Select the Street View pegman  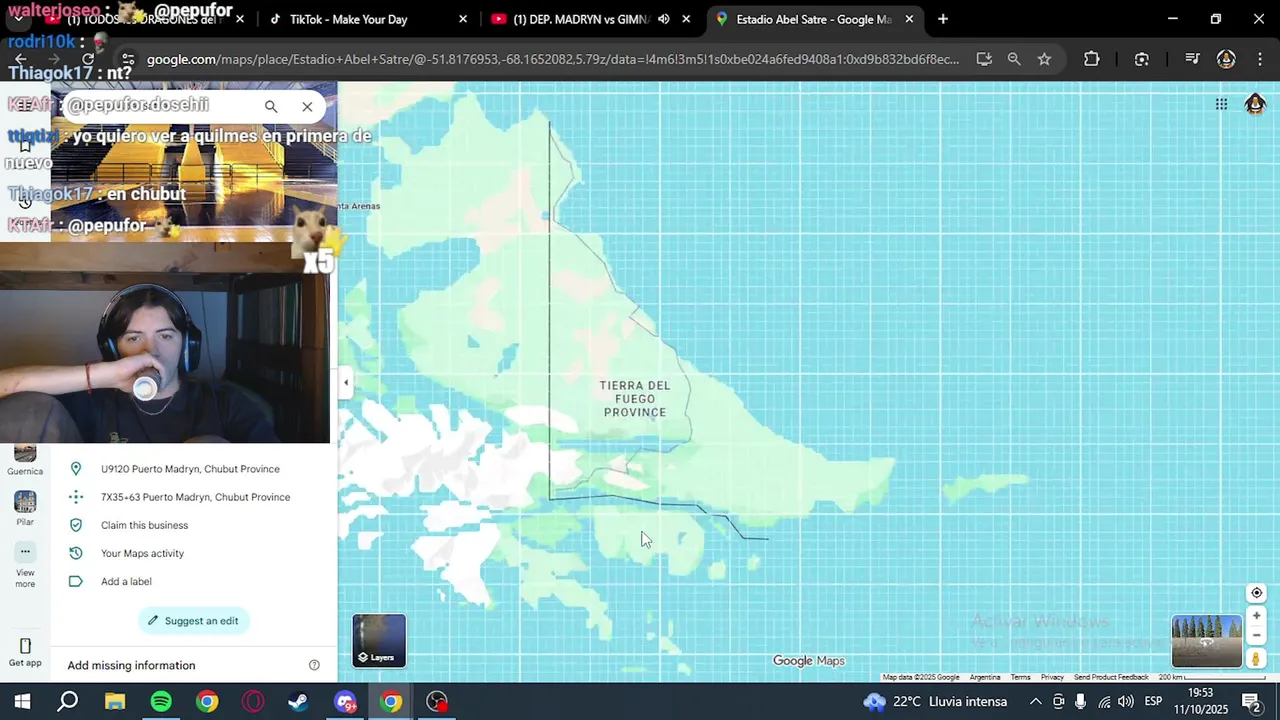tap(1256, 658)
